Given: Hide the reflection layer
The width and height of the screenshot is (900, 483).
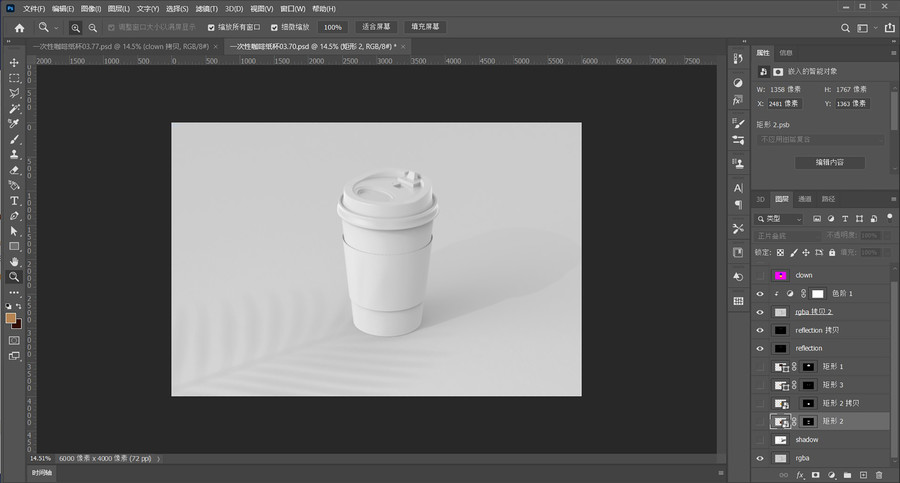Looking at the screenshot, I should pos(761,348).
